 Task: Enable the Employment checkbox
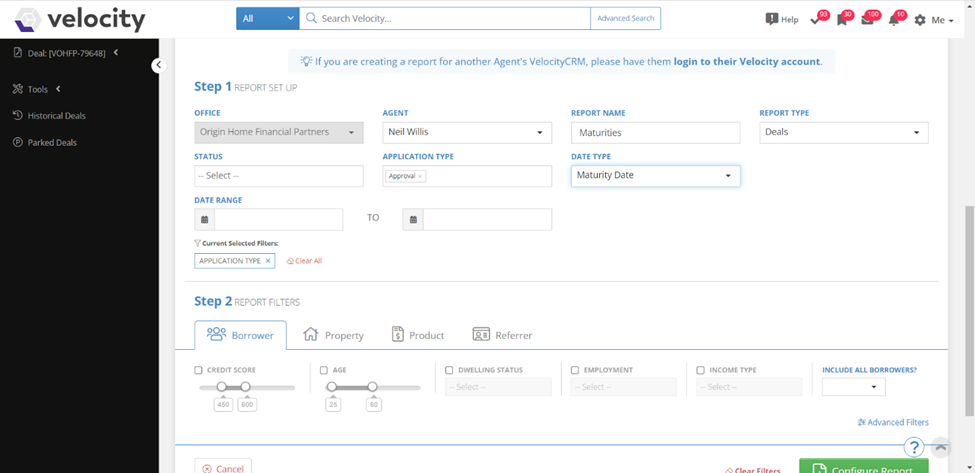(575, 370)
